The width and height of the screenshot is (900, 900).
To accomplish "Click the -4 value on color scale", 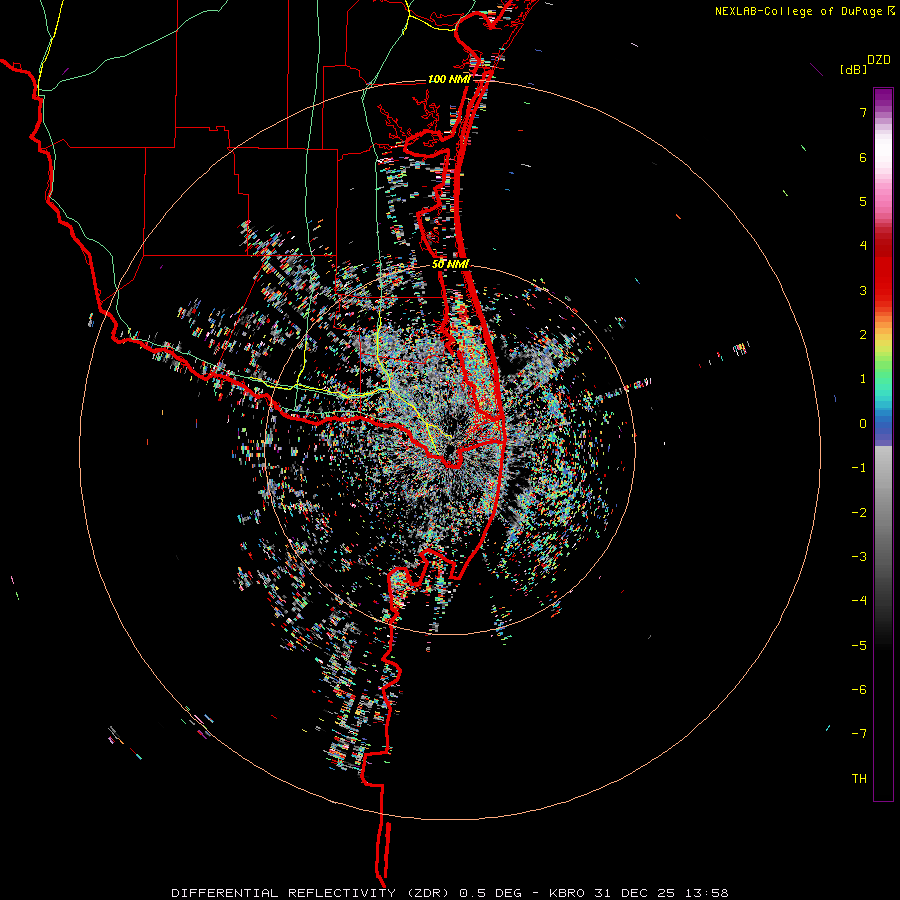I will click(859, 601).
